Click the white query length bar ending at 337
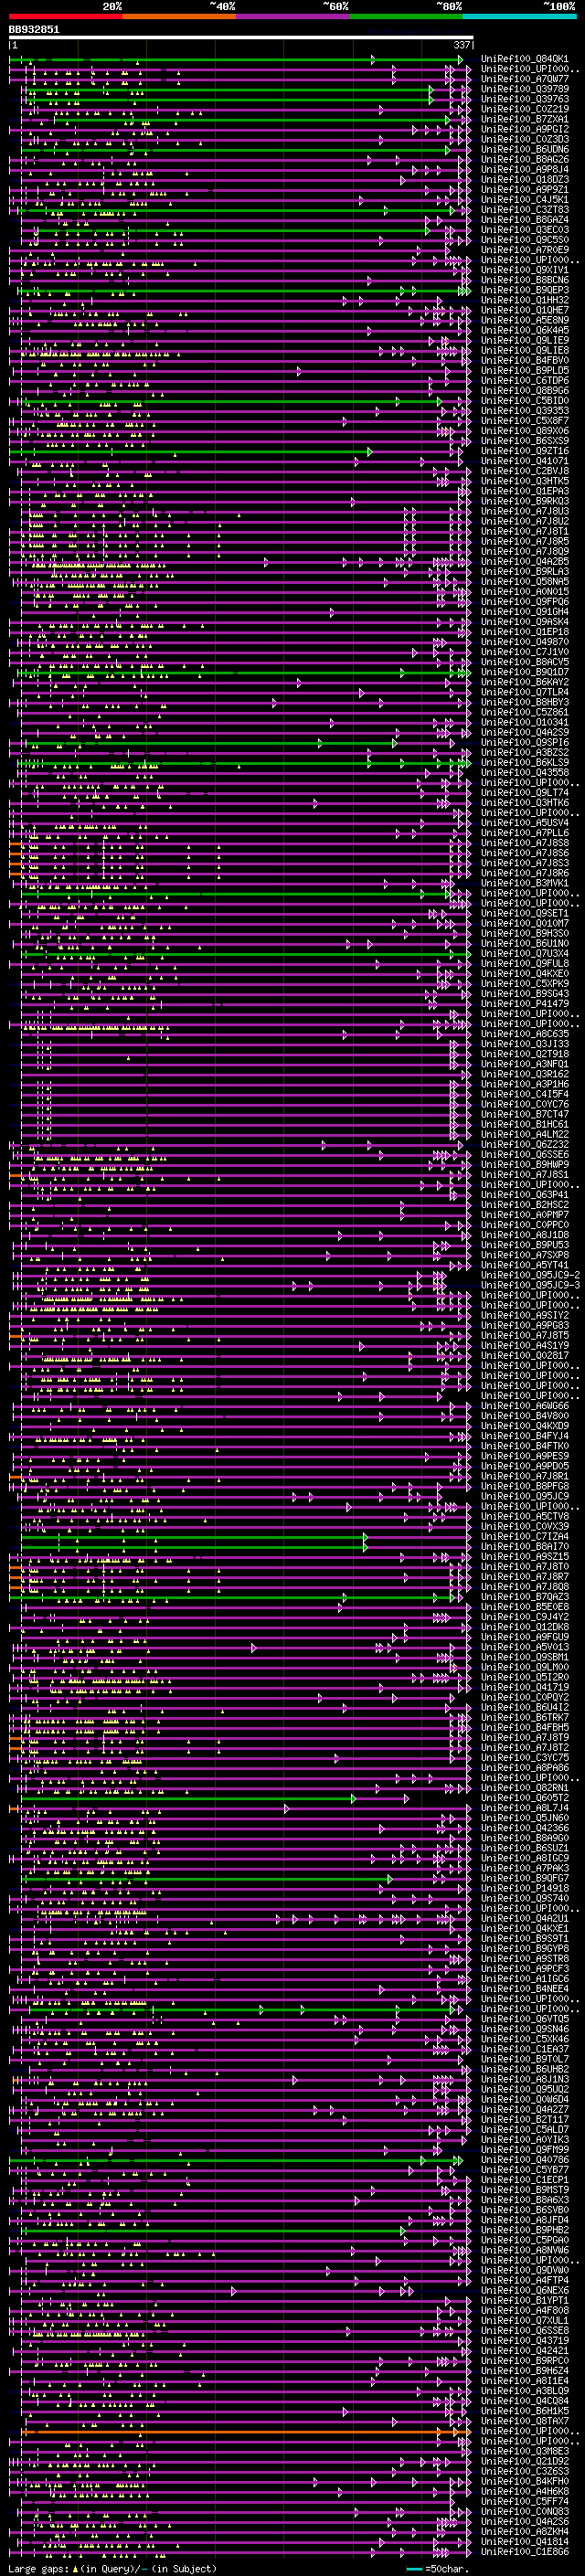This screenshot has width=585, height=2576. coord(241,37)
